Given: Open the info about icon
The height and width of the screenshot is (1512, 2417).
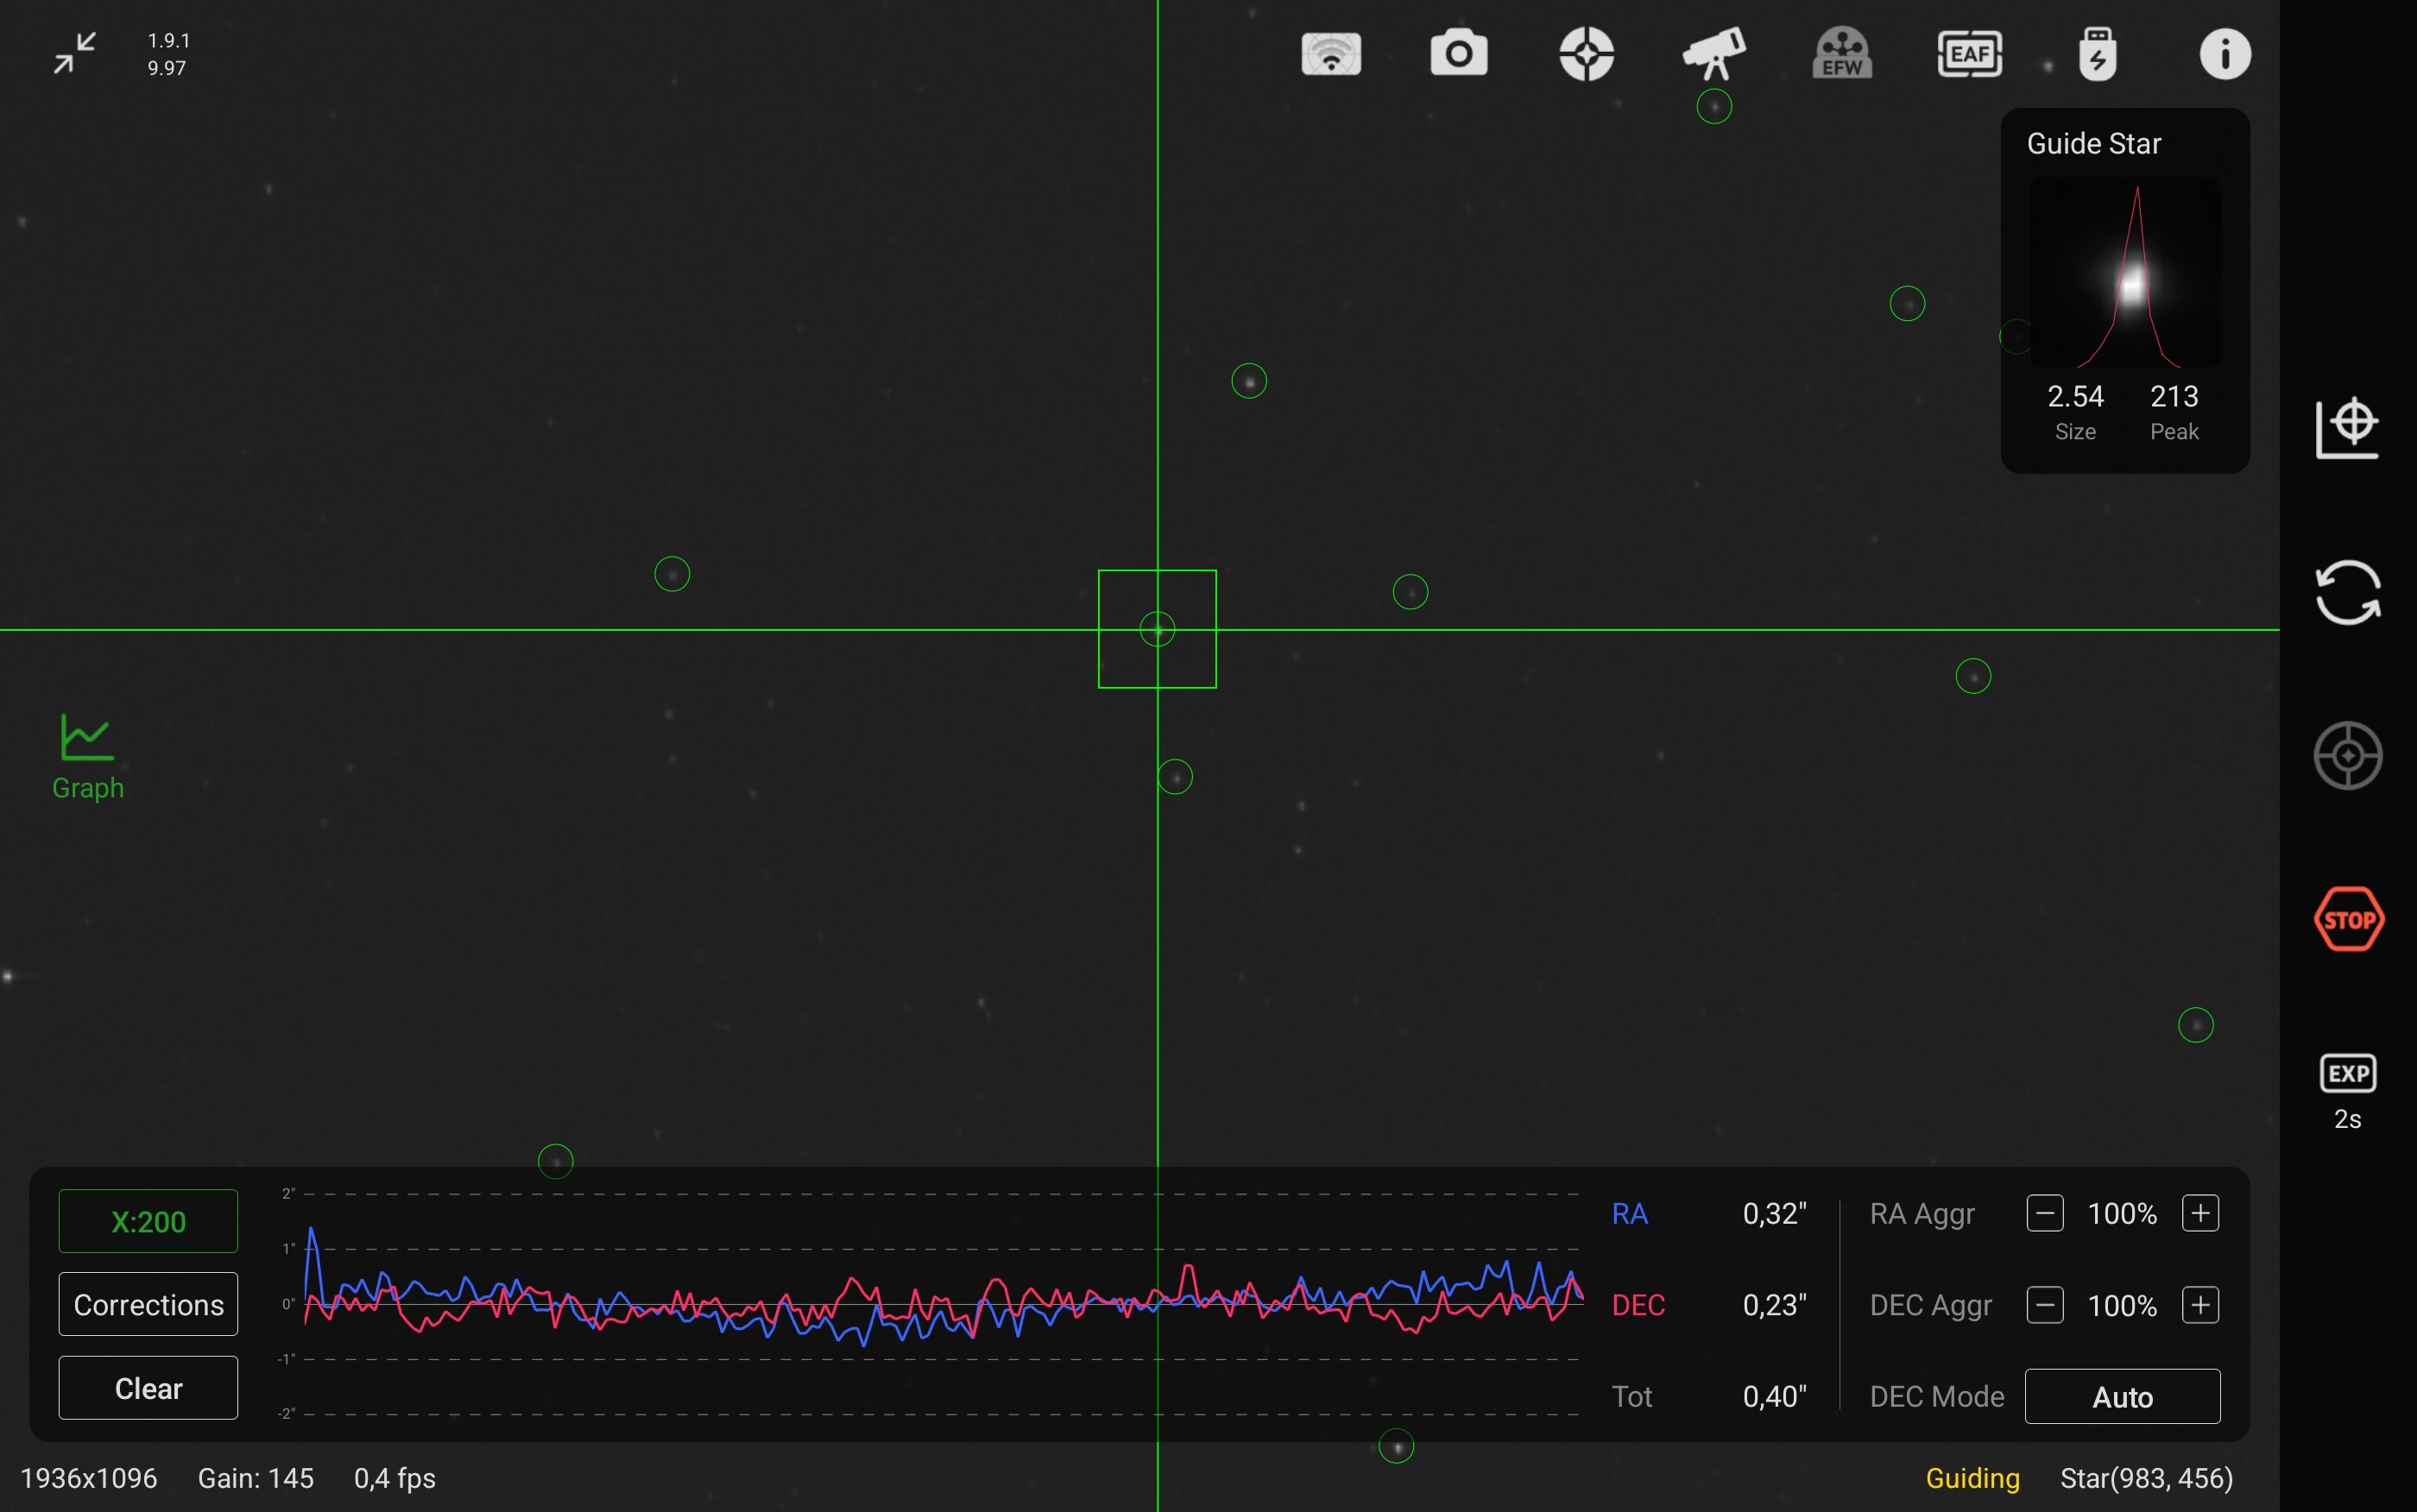Looking at the screenshot, I should [2225, 54].
